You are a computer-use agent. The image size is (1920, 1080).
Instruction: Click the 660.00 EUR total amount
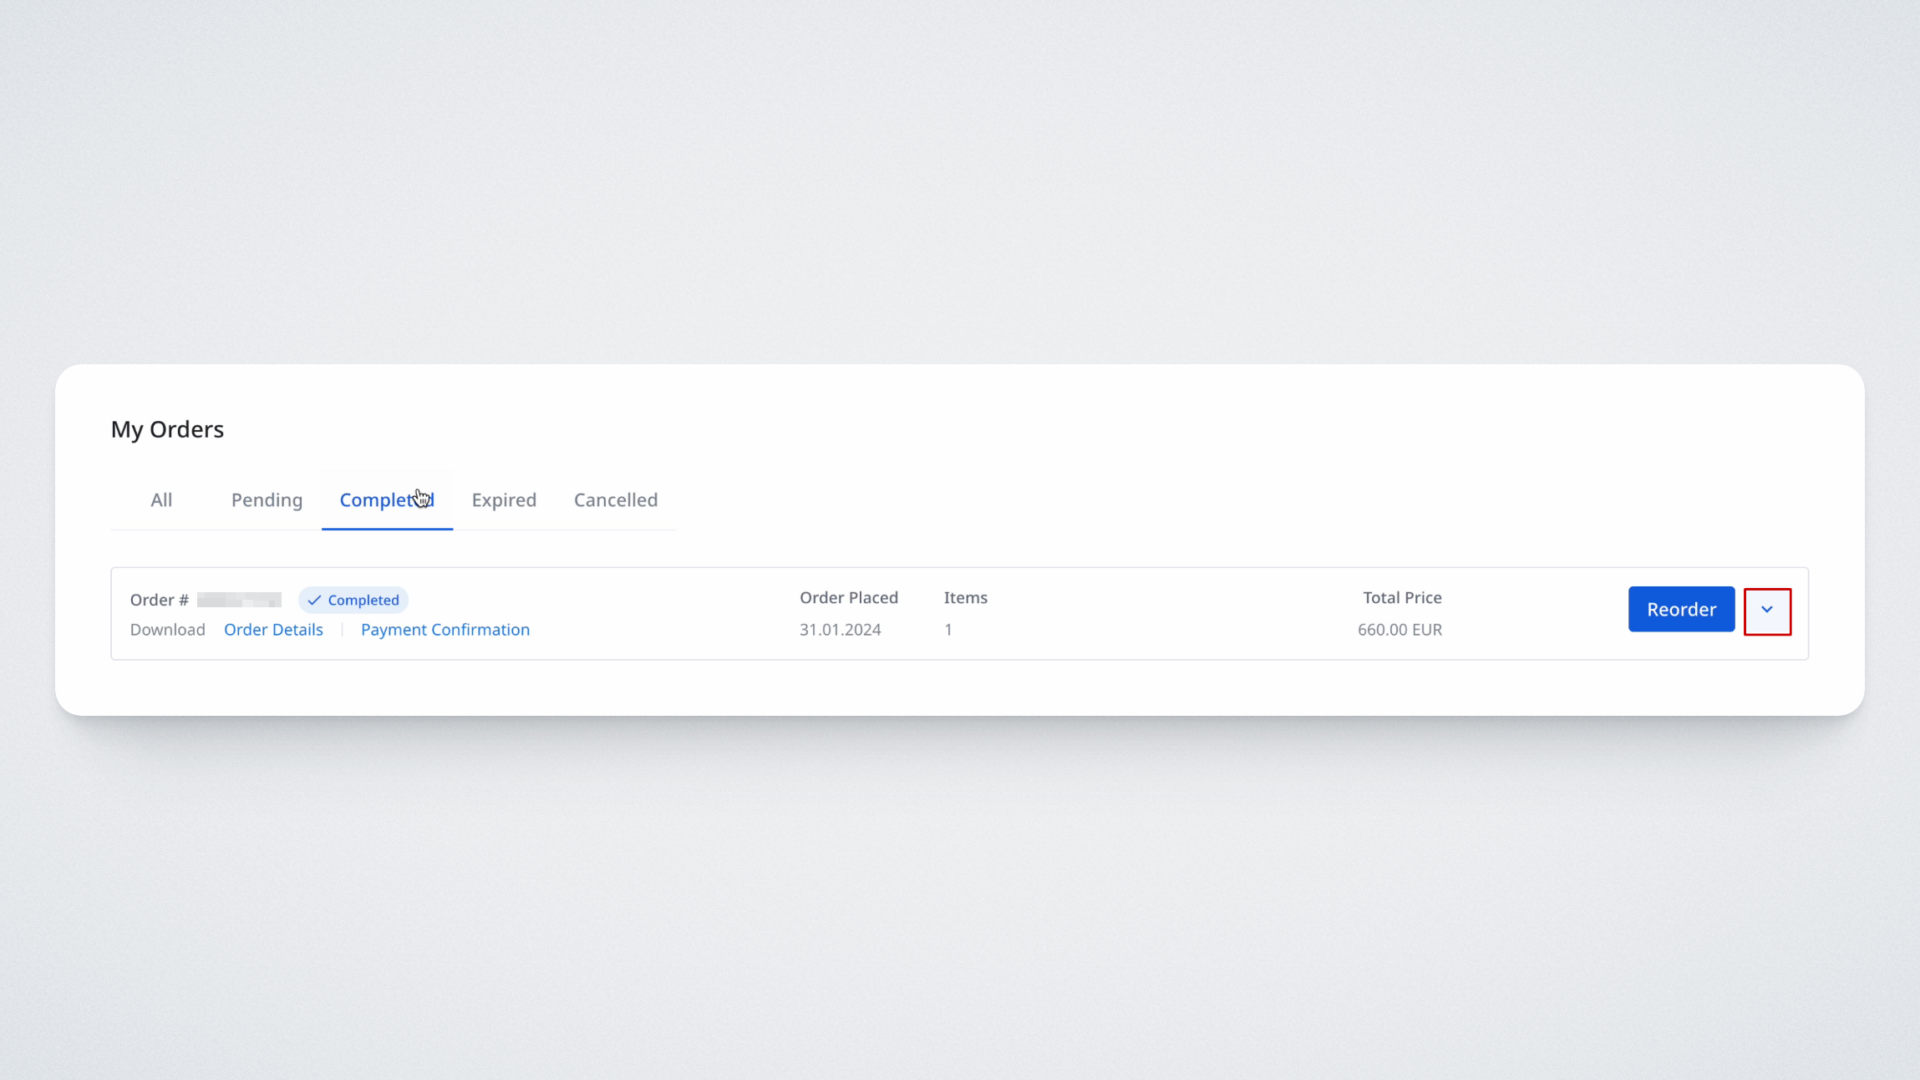coord(1399,630)
